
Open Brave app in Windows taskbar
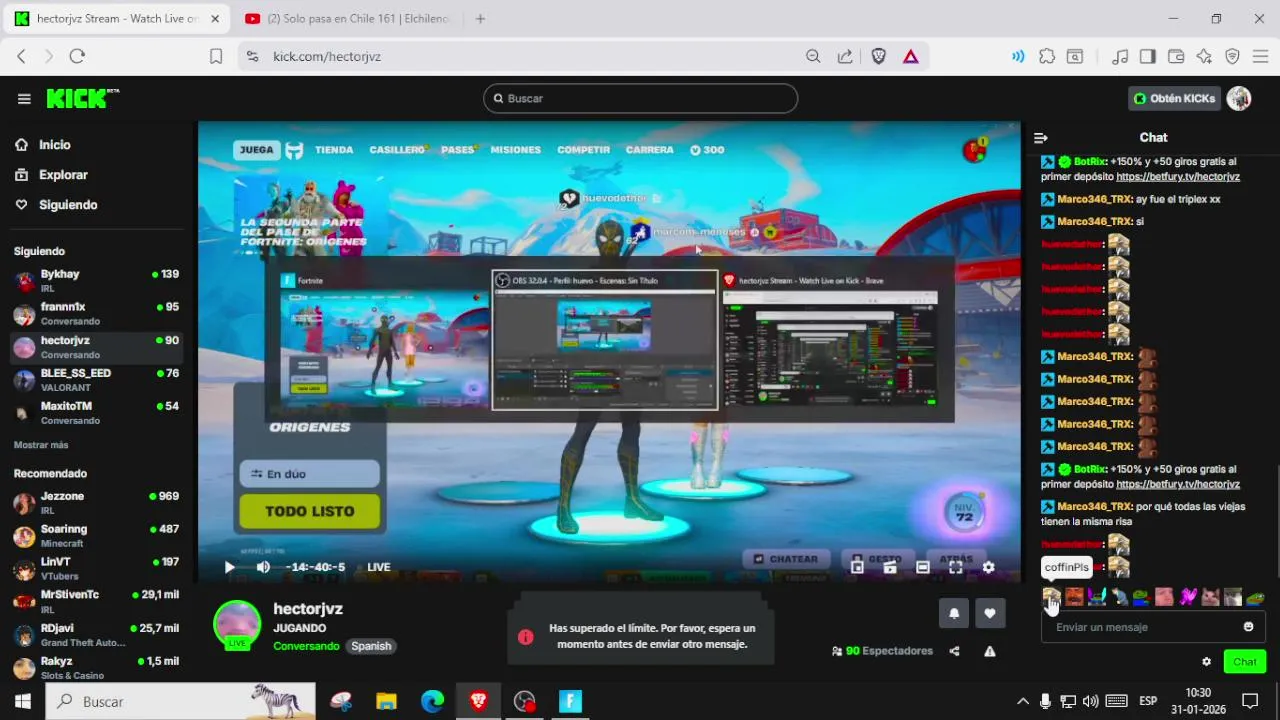click(478, 701)
